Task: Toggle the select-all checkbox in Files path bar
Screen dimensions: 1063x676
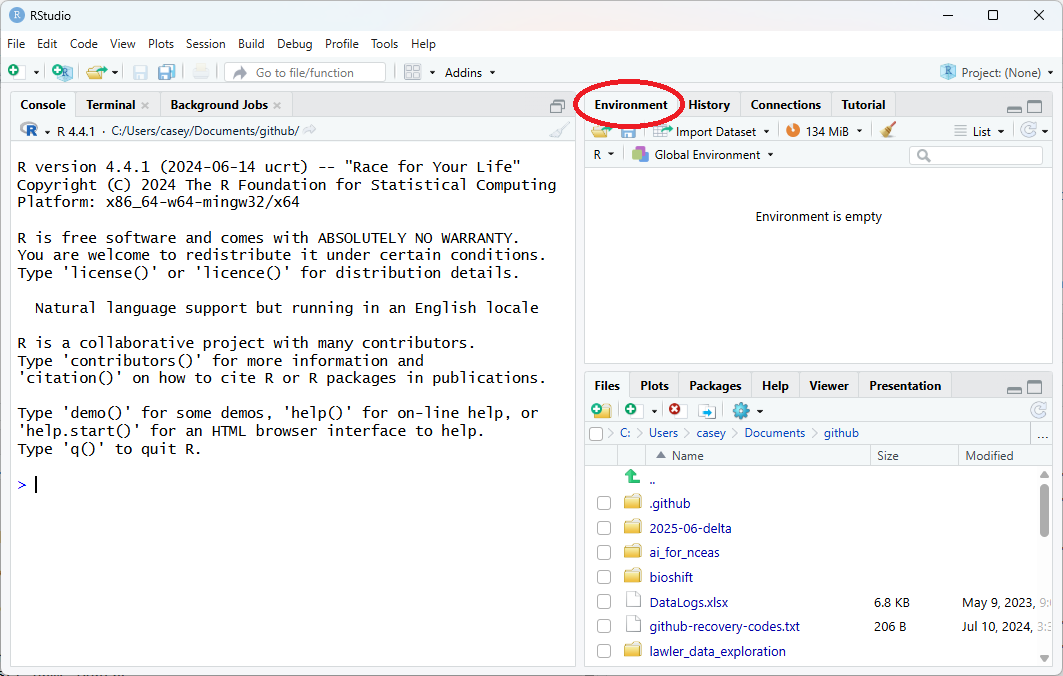Action: click(x=597, y=434)
